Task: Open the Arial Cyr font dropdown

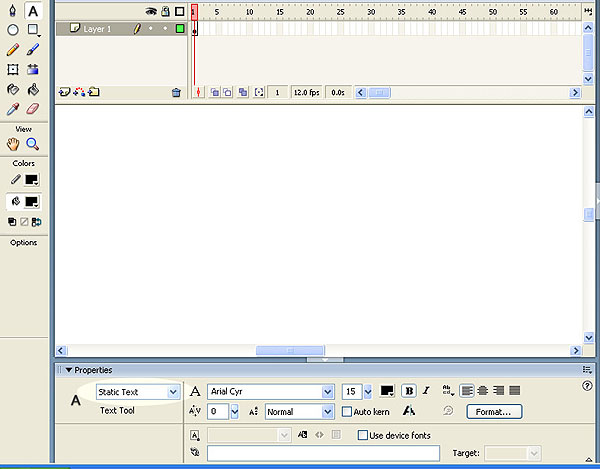Action: tap(327, 392)
